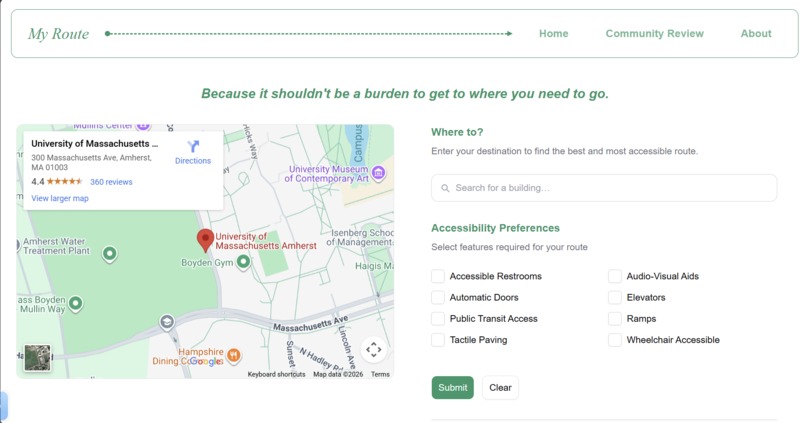Click the Directions link text

pos(193,161)
